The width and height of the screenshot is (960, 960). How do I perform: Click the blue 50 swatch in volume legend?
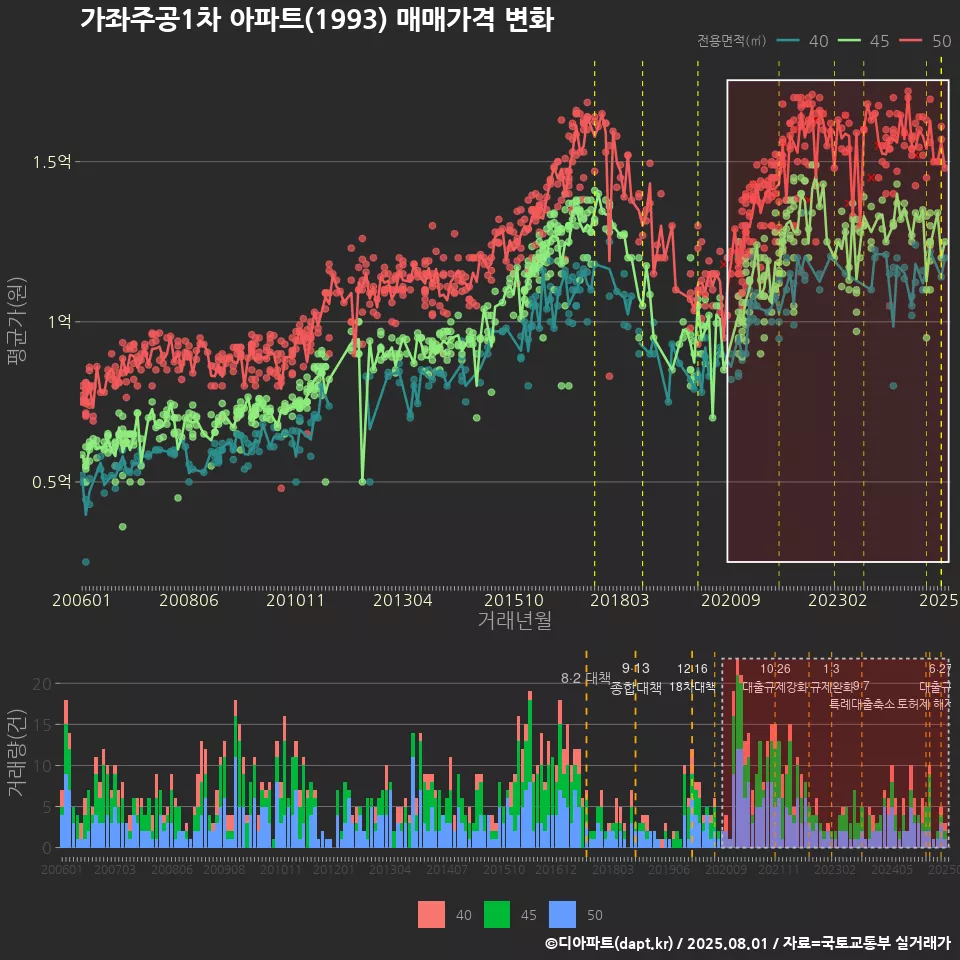[562, 914]
